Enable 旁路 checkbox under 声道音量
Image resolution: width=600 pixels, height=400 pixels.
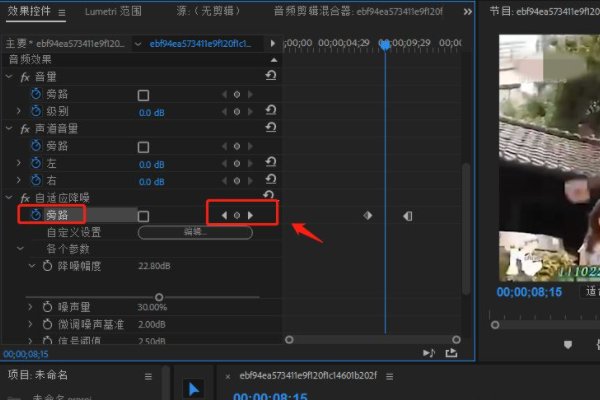pyautogui.click(x=143, y=147)
